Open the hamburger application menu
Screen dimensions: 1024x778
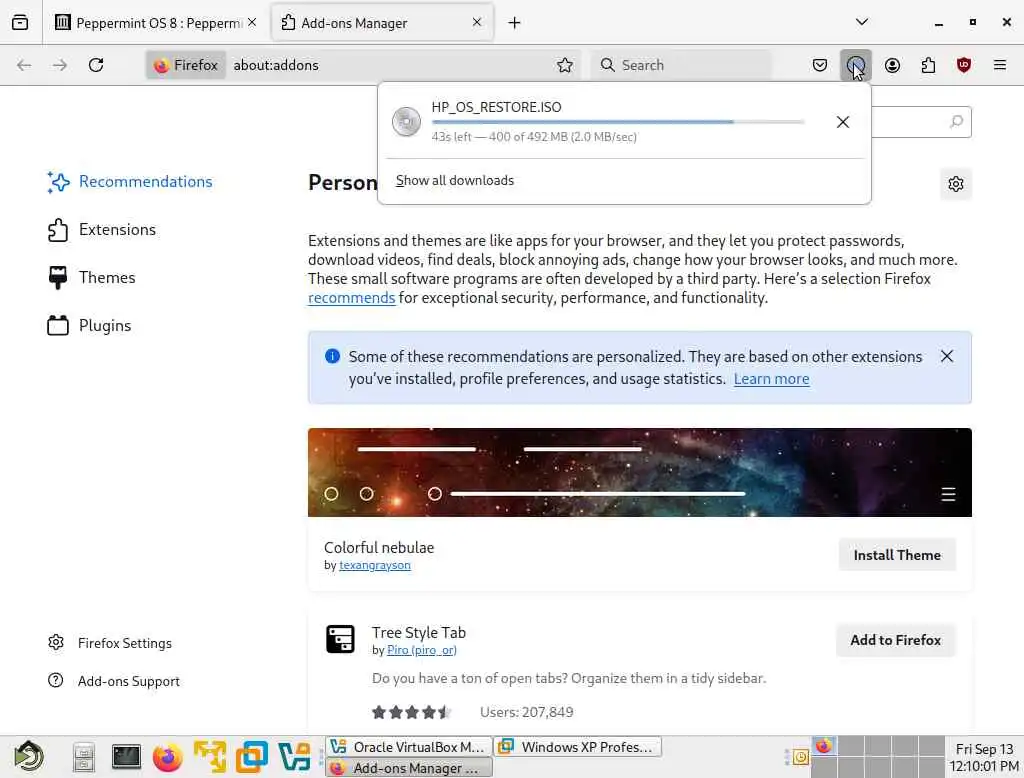[x=999, y=65]
